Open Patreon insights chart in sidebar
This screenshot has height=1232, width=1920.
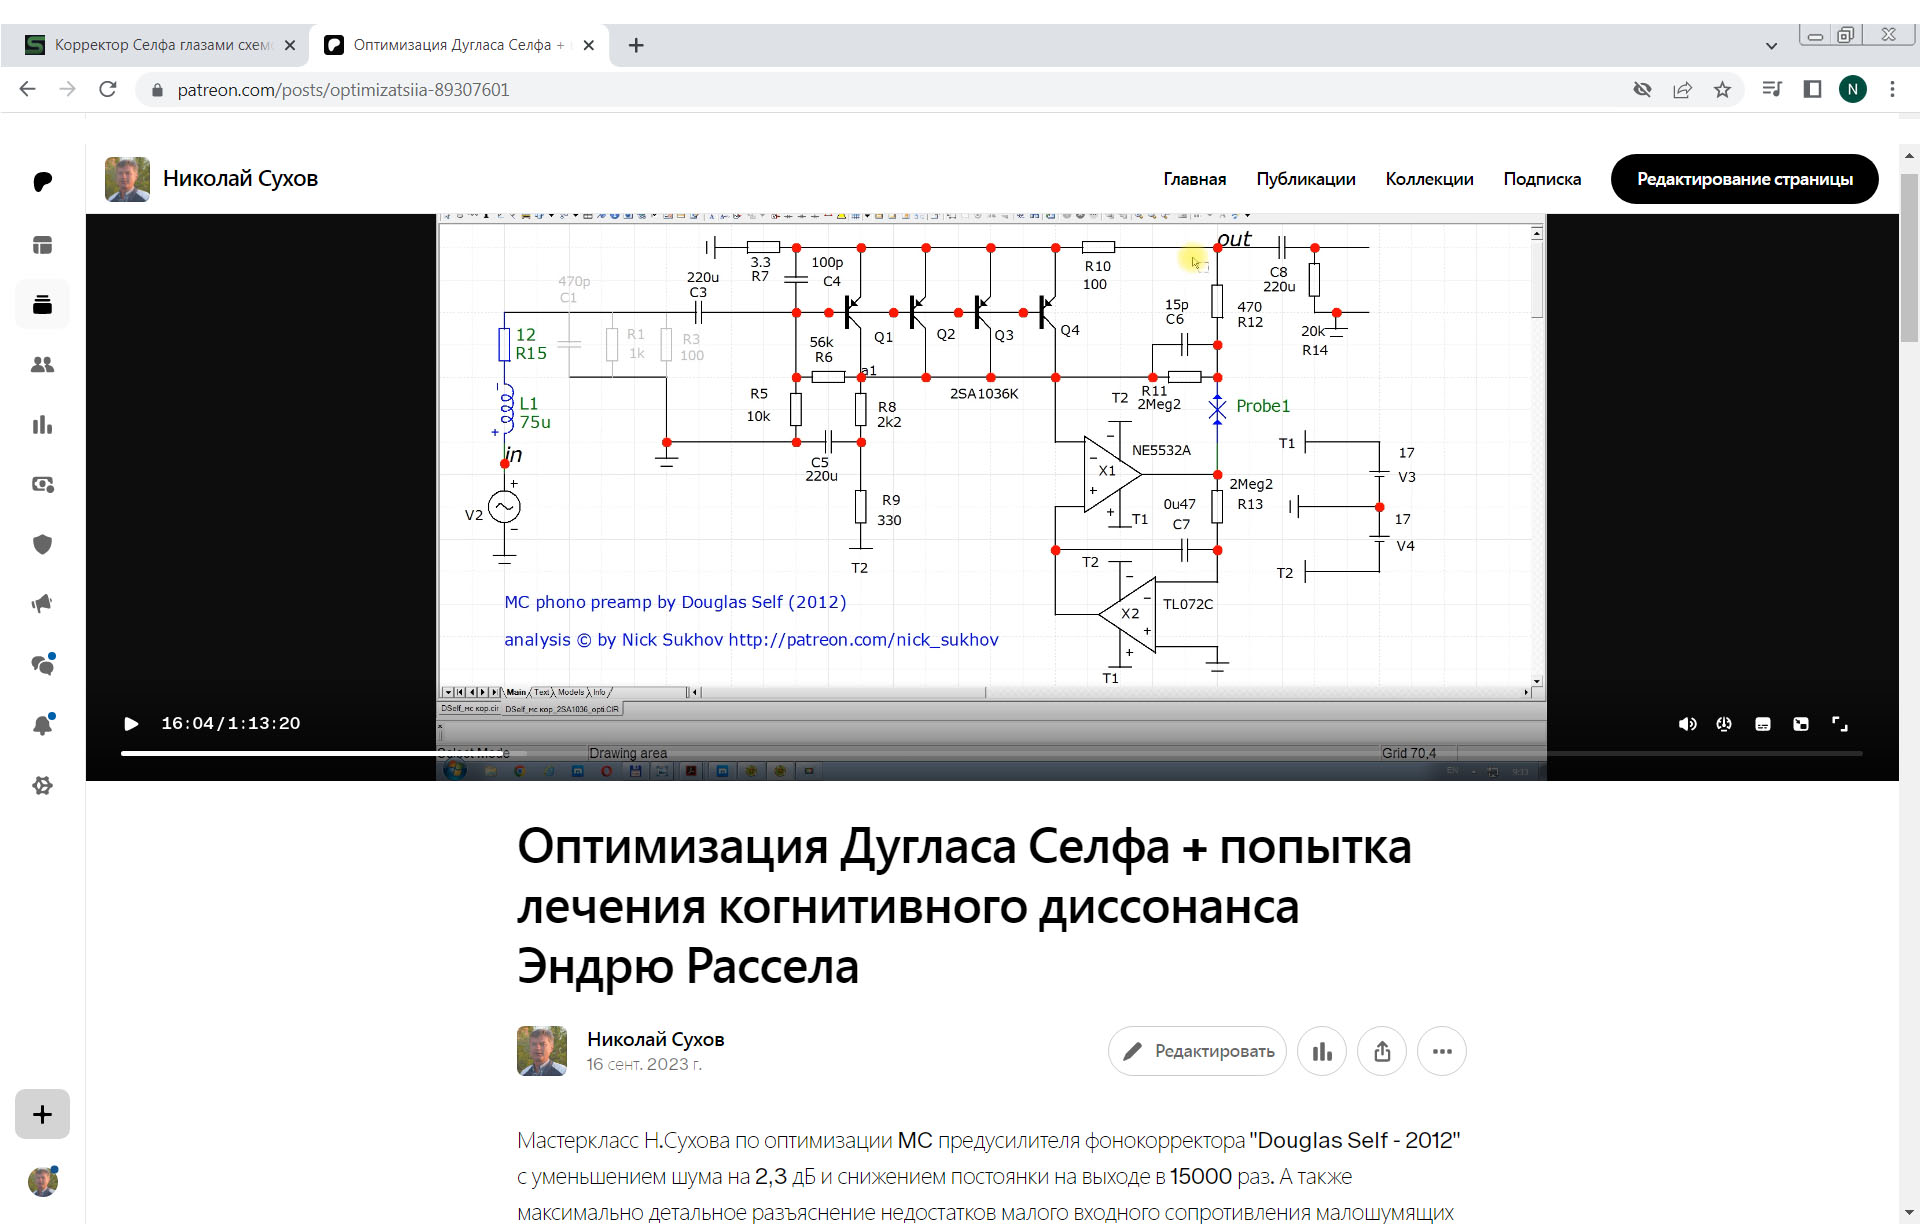pyautogui.click(x=42, y=425)
